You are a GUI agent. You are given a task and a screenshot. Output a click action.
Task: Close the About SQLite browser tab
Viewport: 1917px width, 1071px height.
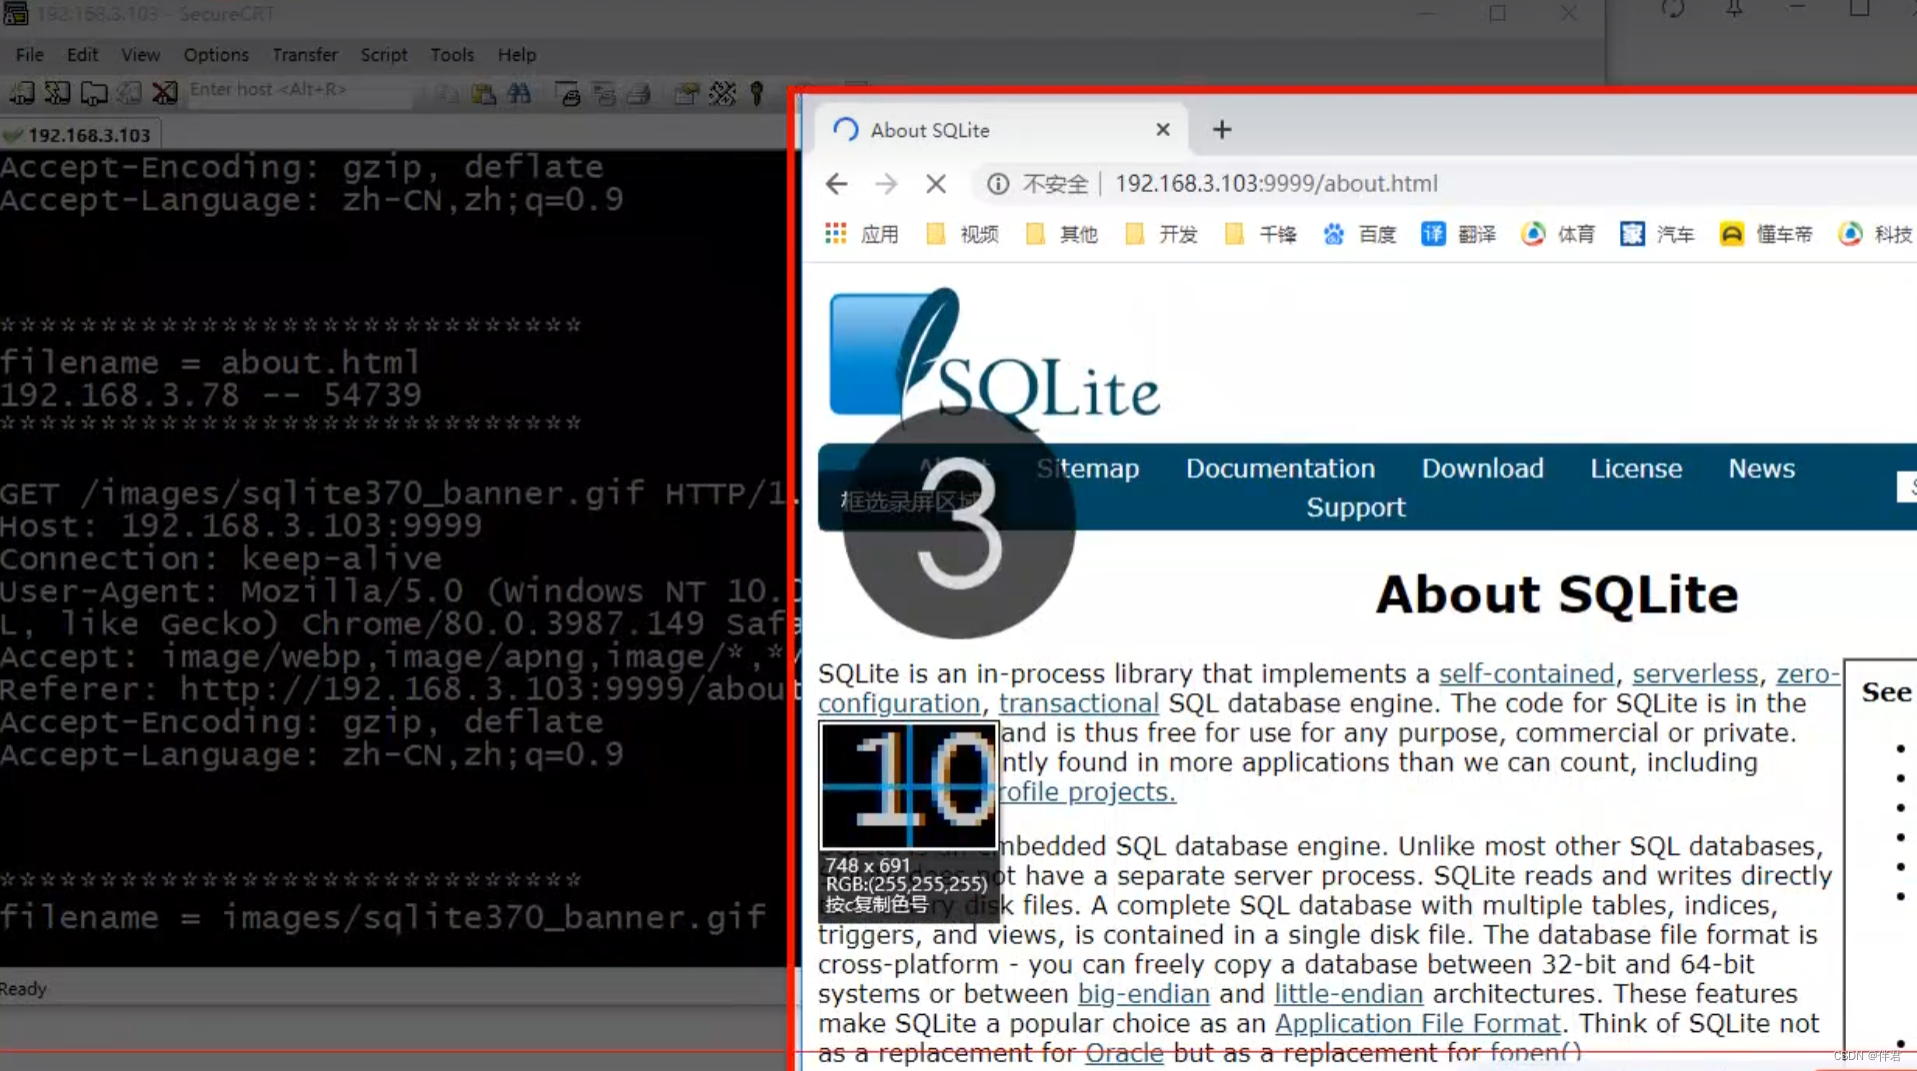[x=1163, y=130]
